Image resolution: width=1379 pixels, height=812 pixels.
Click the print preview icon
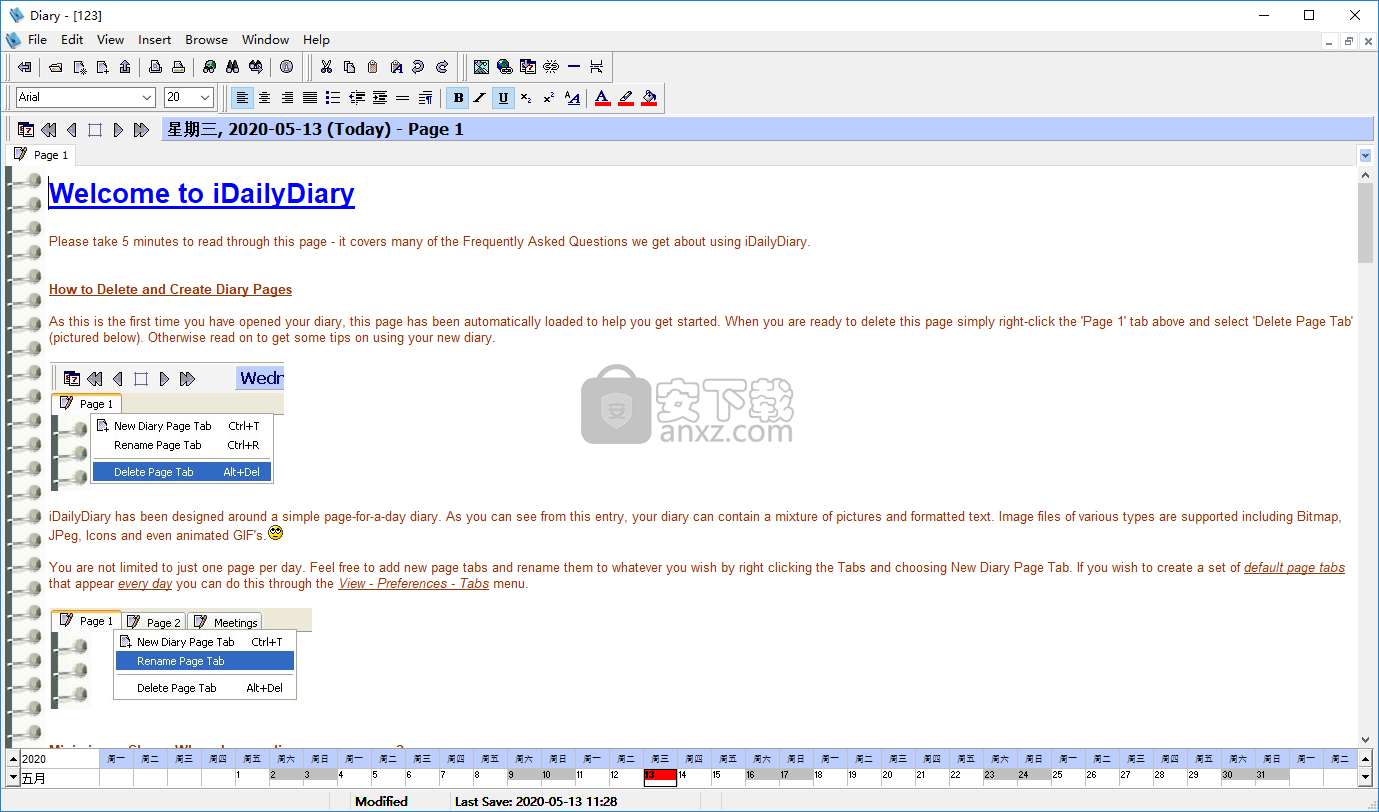pos(155,67)
